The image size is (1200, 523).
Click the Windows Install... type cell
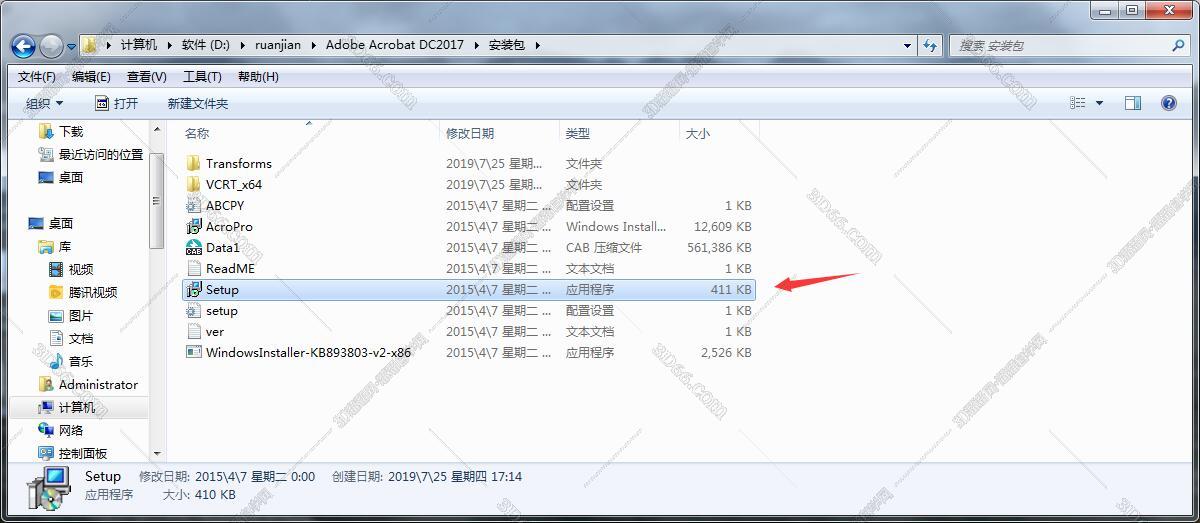tap(616, 226)
